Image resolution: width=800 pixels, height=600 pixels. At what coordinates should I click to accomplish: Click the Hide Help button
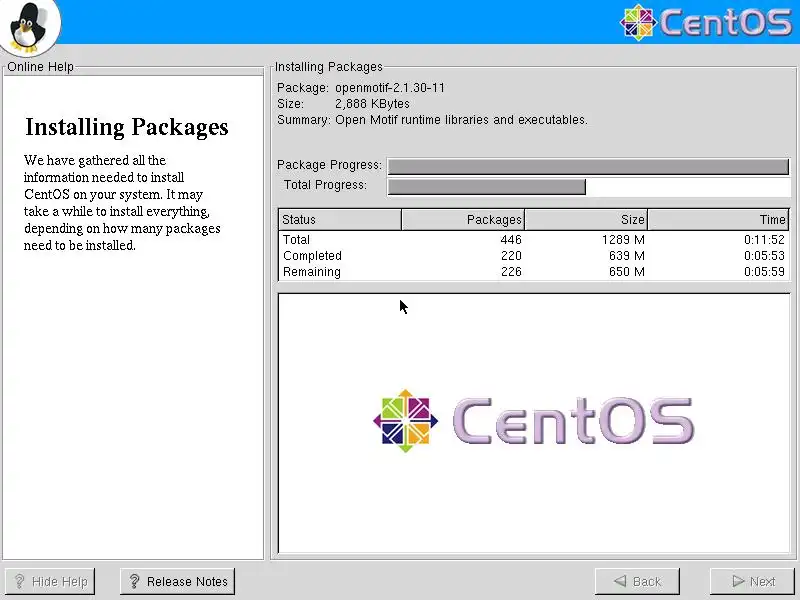[49, 581]
